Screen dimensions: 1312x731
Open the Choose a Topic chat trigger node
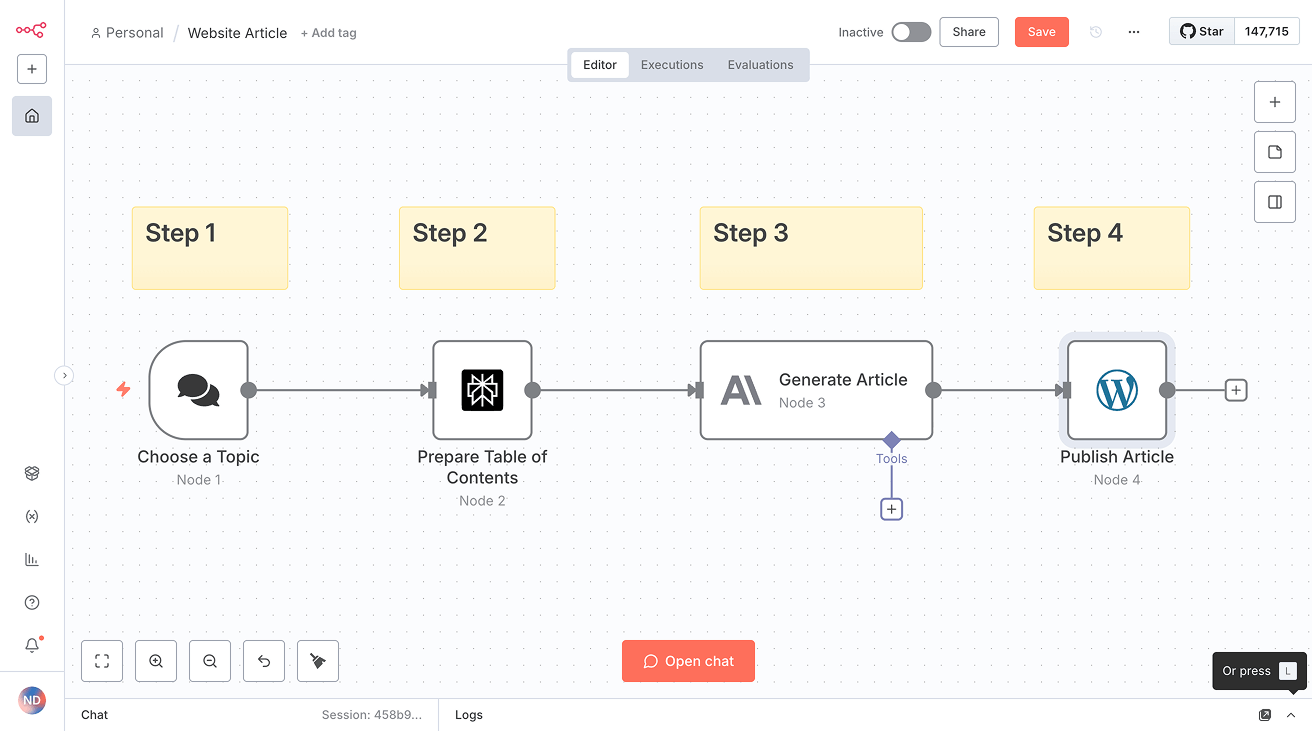[x=198, y=391]
